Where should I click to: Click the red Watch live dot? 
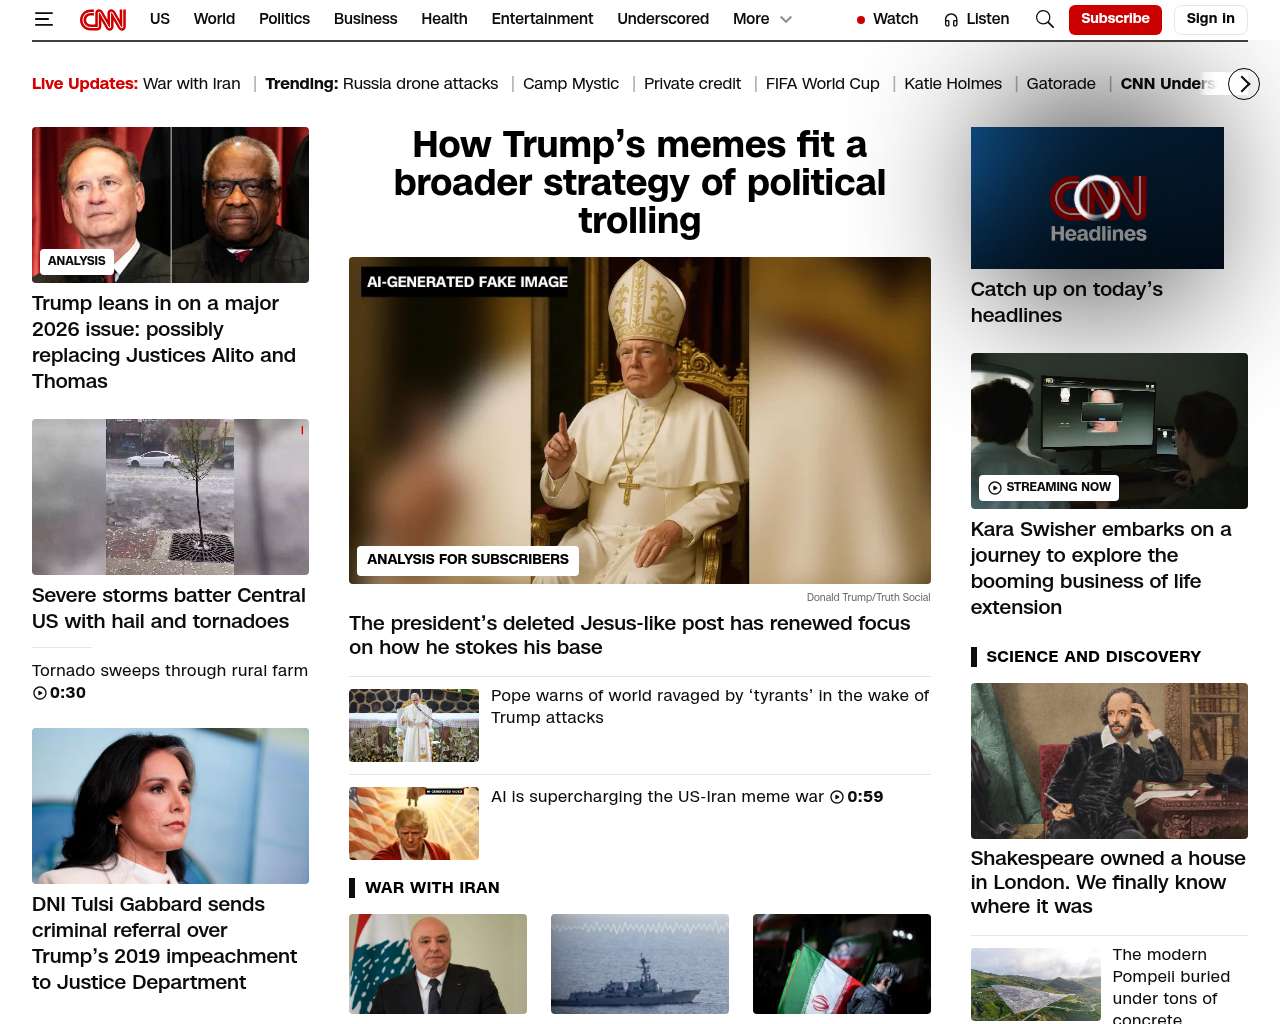point(861,20)
